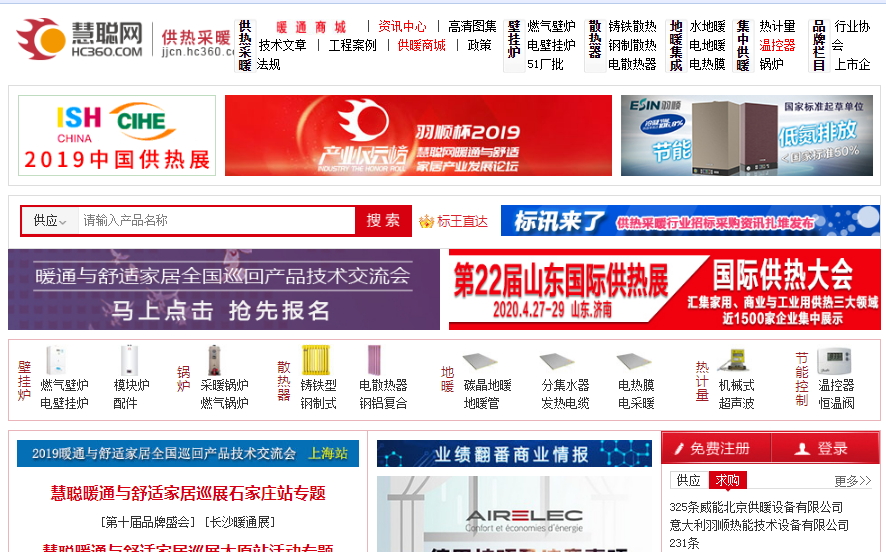Open the 羽顺杯2019 产业风云榜 banner
The image size is (886, 552).
coord(418,136)
